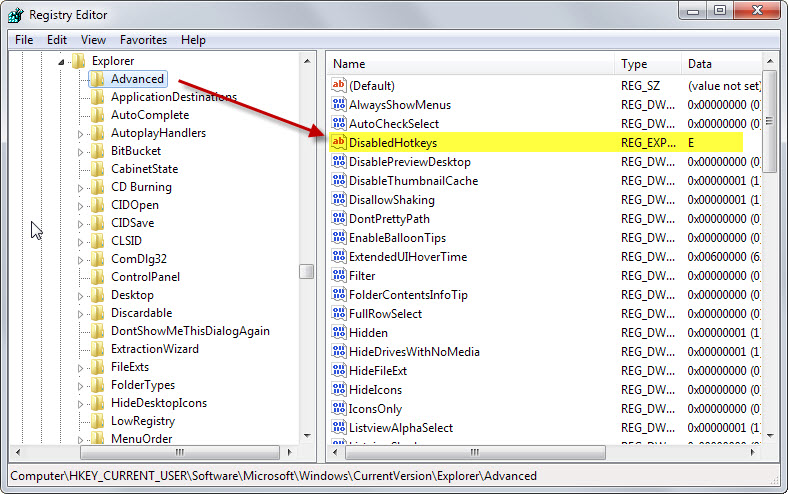Select the ControlPanel key
Viewport: 788px width, 494px height.
145,277
